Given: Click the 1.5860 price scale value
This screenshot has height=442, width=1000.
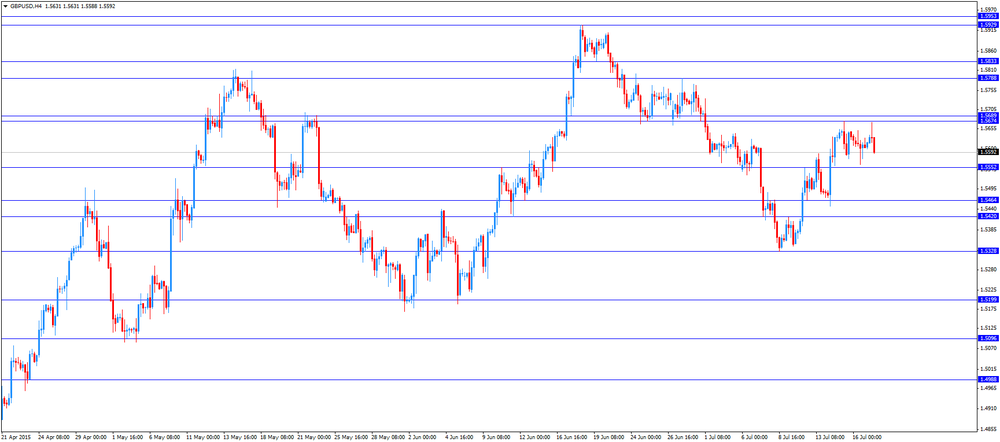Looking at the screenshot, I should click(x=989, y=50).
